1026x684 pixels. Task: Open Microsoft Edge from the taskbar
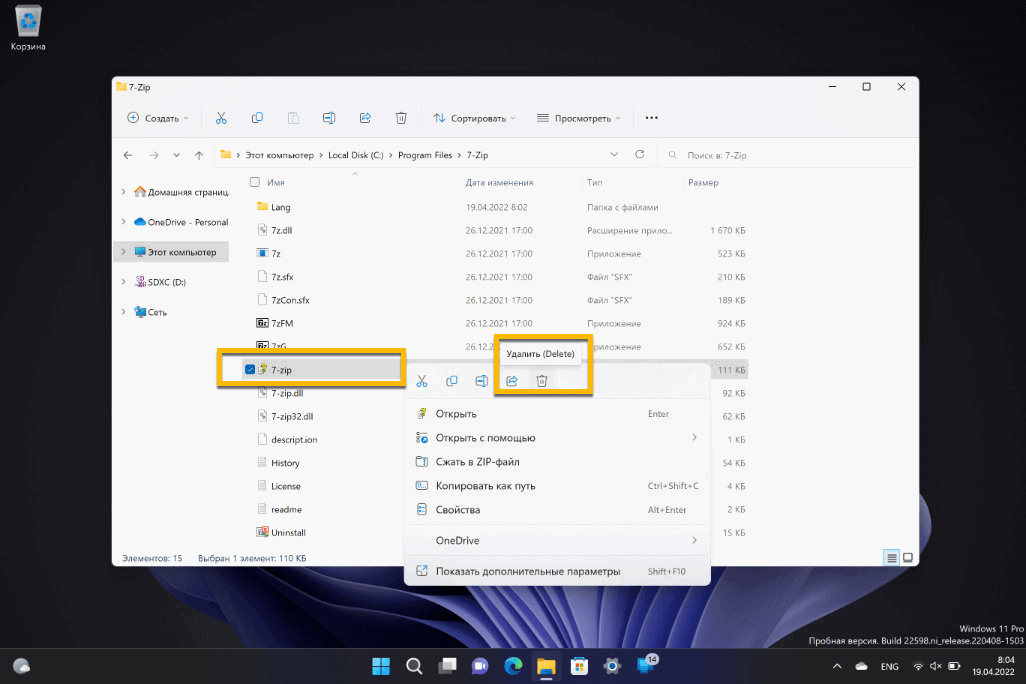(x=512, y=666)
